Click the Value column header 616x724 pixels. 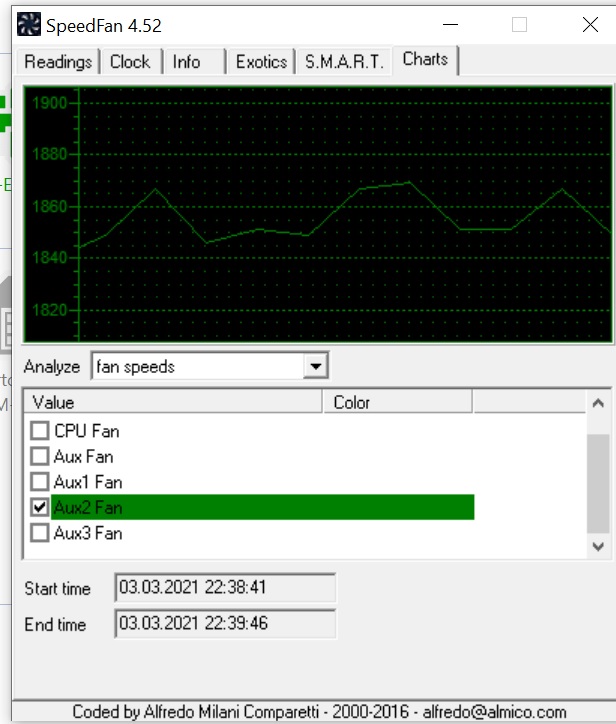point(173,402)
